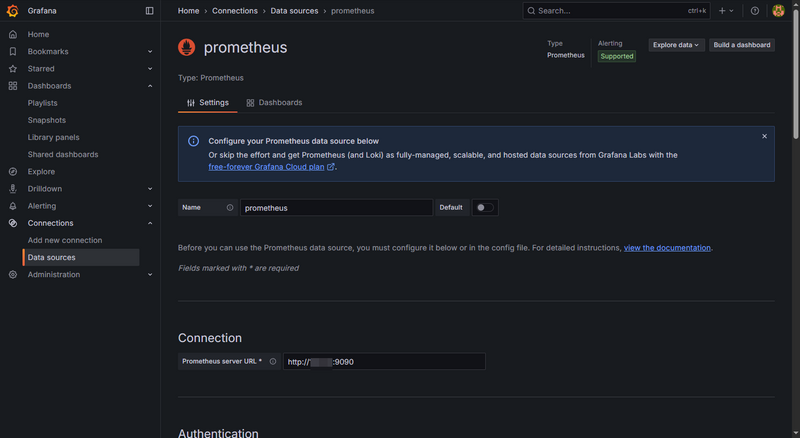
Task: Dock or undock the sidebar menu icon
Action: coord(149,11)
